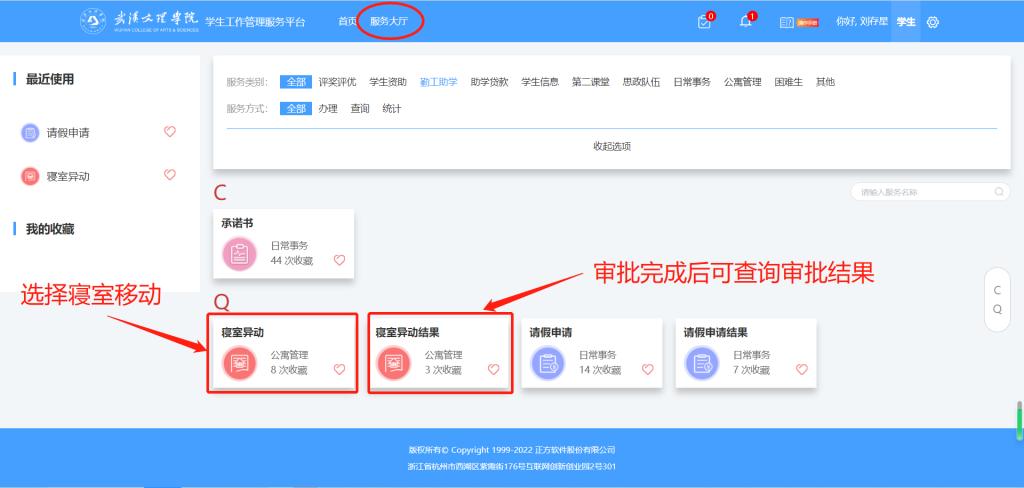Toggle favorite heart on 承诺书 card
The height and width of the screenshot is (488, 1024).
339,260
